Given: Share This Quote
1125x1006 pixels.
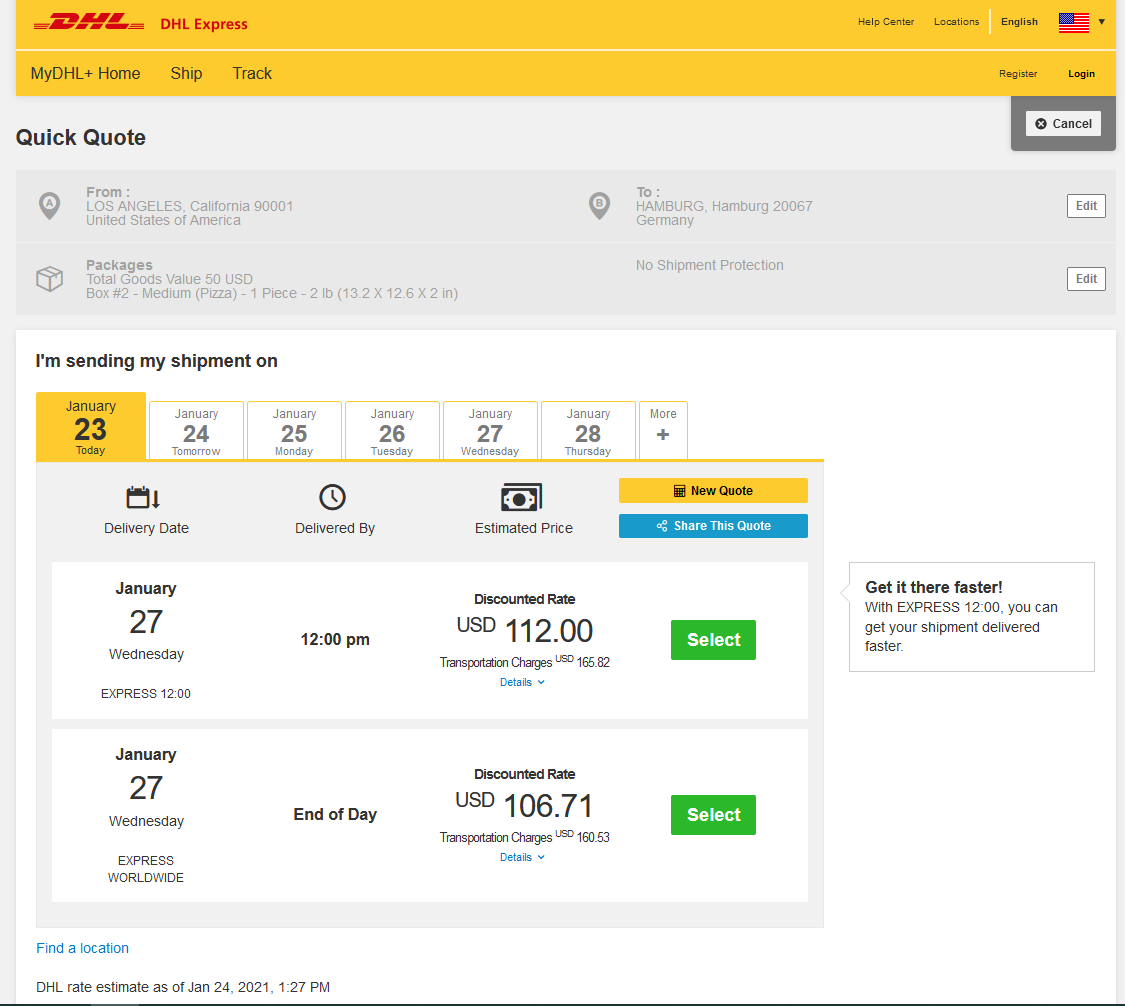Looking at the screenshot, I should 713,526.
